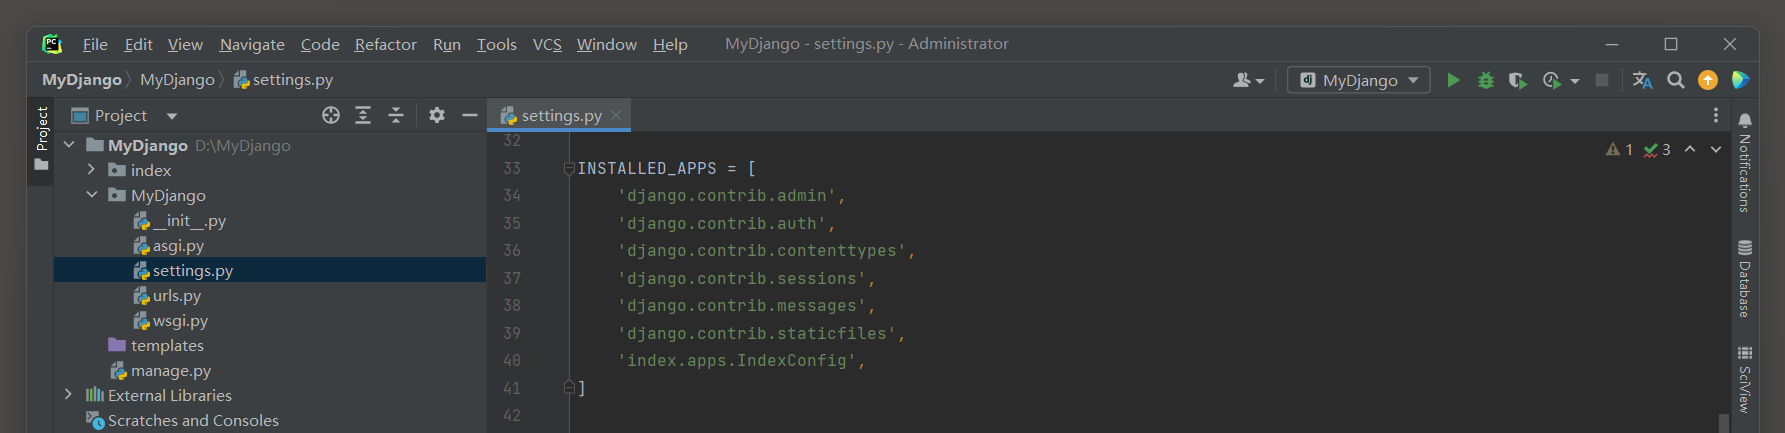Fold the INSTALLED_APPS list at line 33
This screenshot has height=433, width=1785.
tap(569, 168)
